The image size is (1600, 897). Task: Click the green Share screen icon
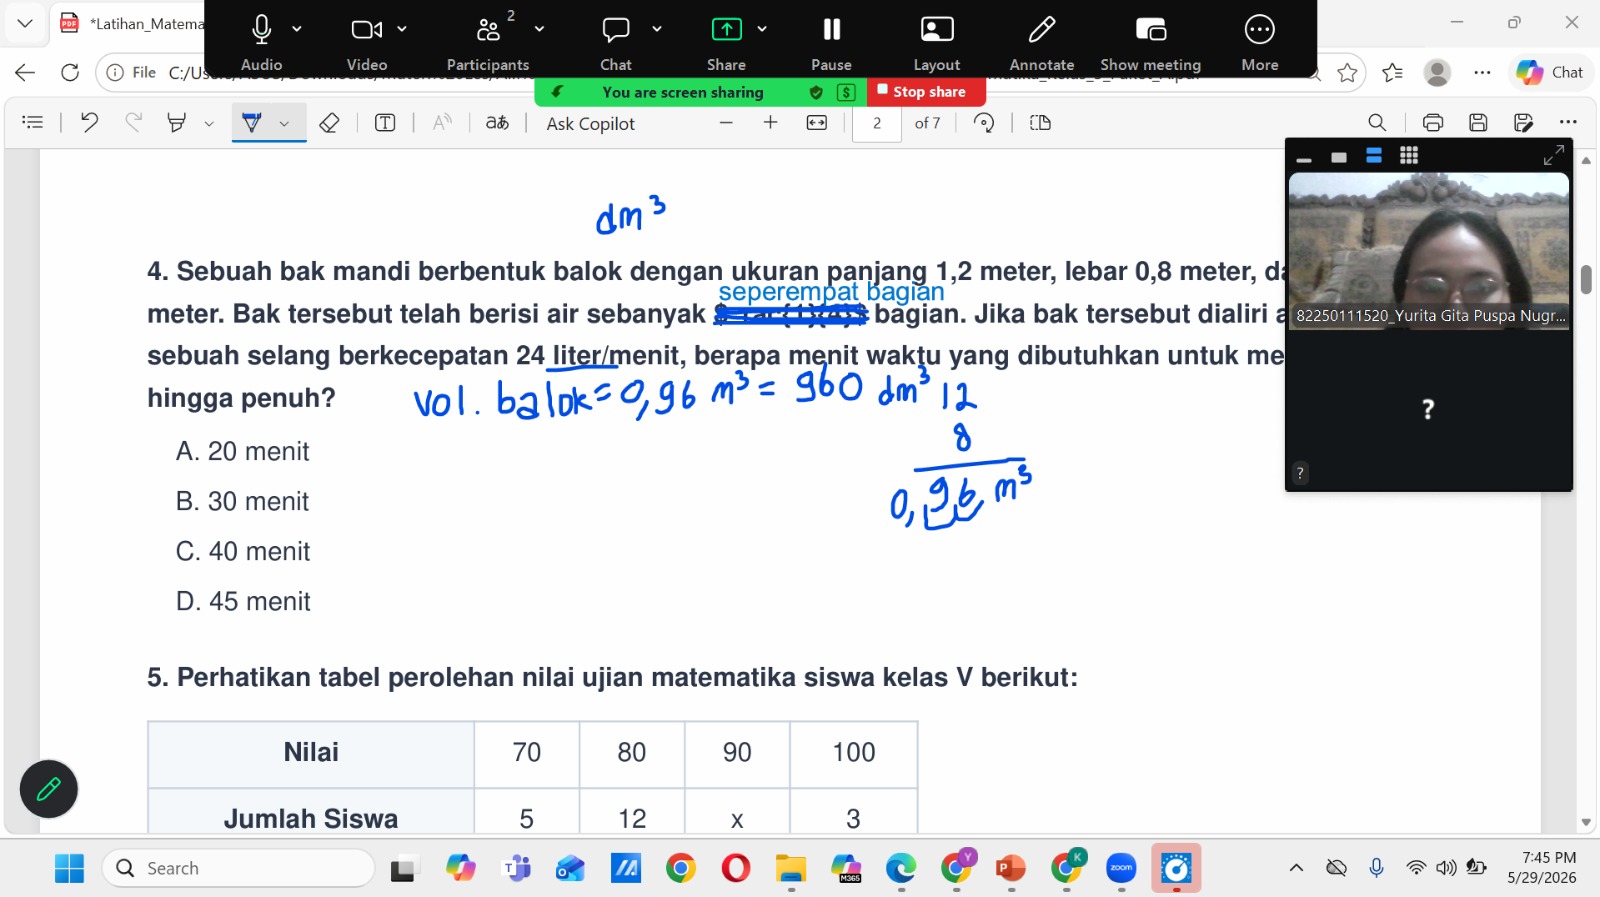point(726,30)
